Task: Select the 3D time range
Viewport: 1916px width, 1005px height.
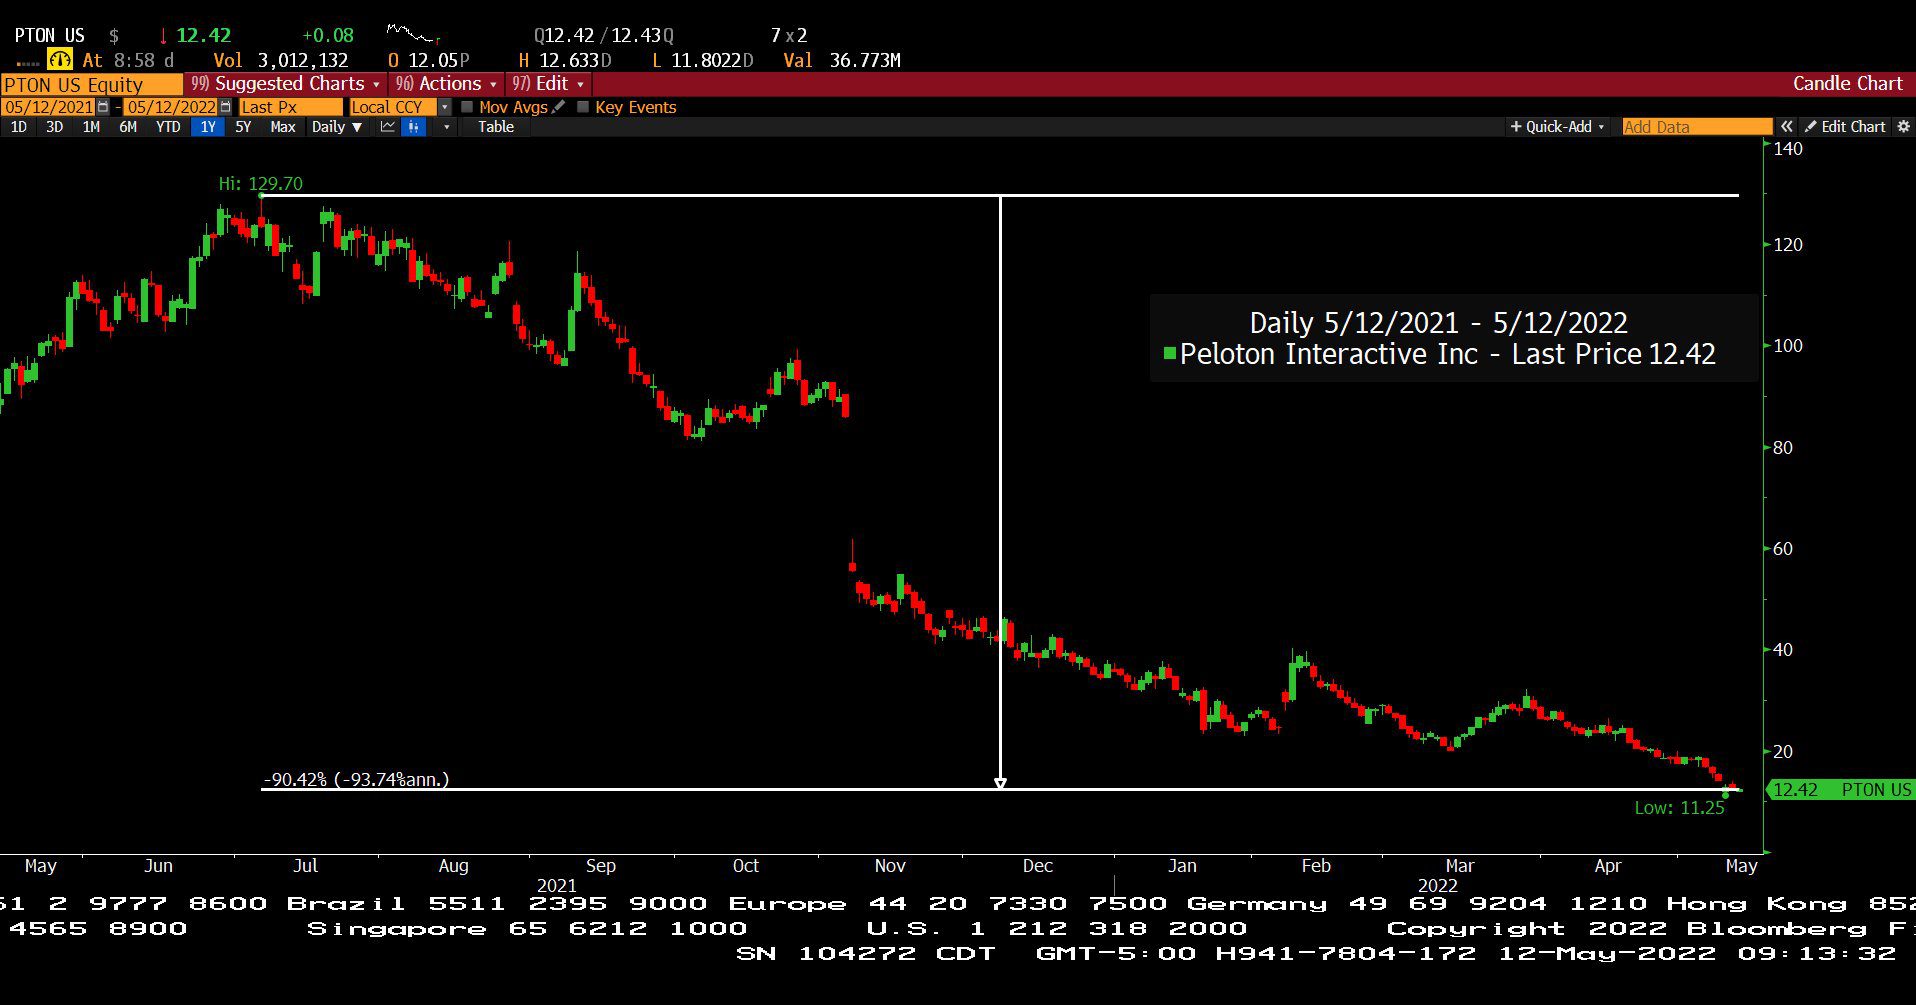Action: click(54, 127)
